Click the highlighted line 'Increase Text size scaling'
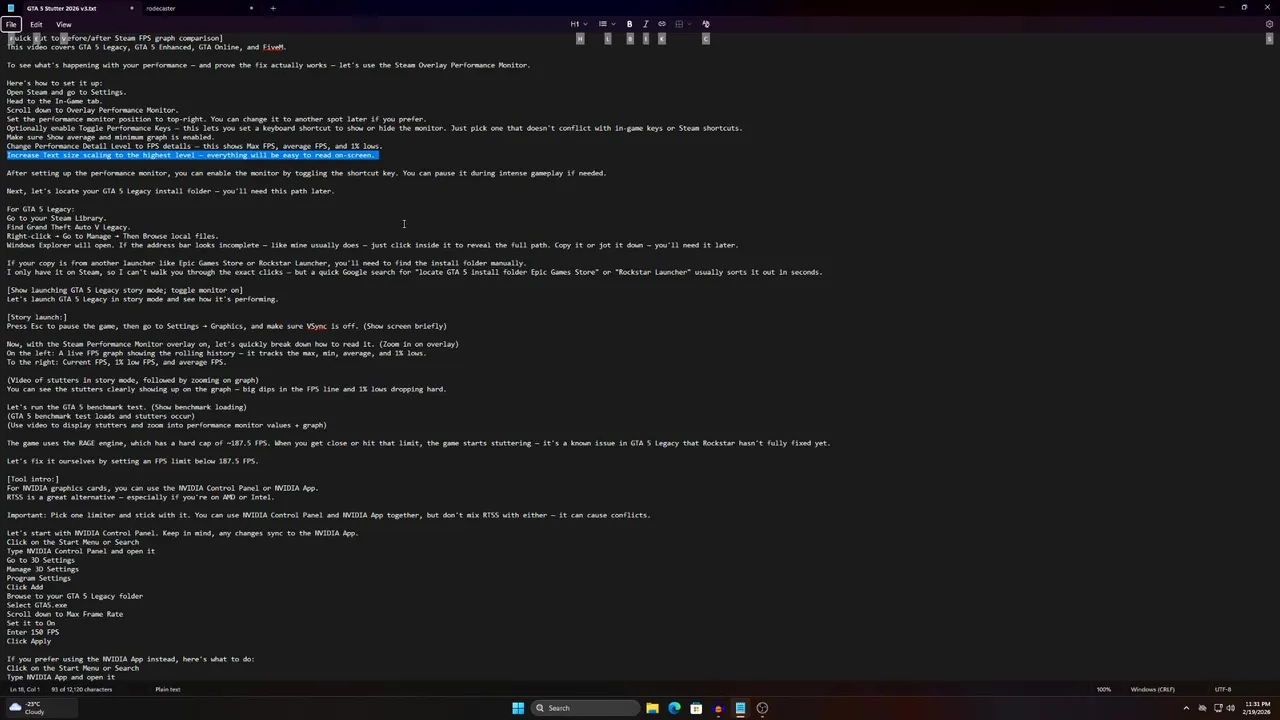This screenshot has height=720, width=1280. click(192, 155)
